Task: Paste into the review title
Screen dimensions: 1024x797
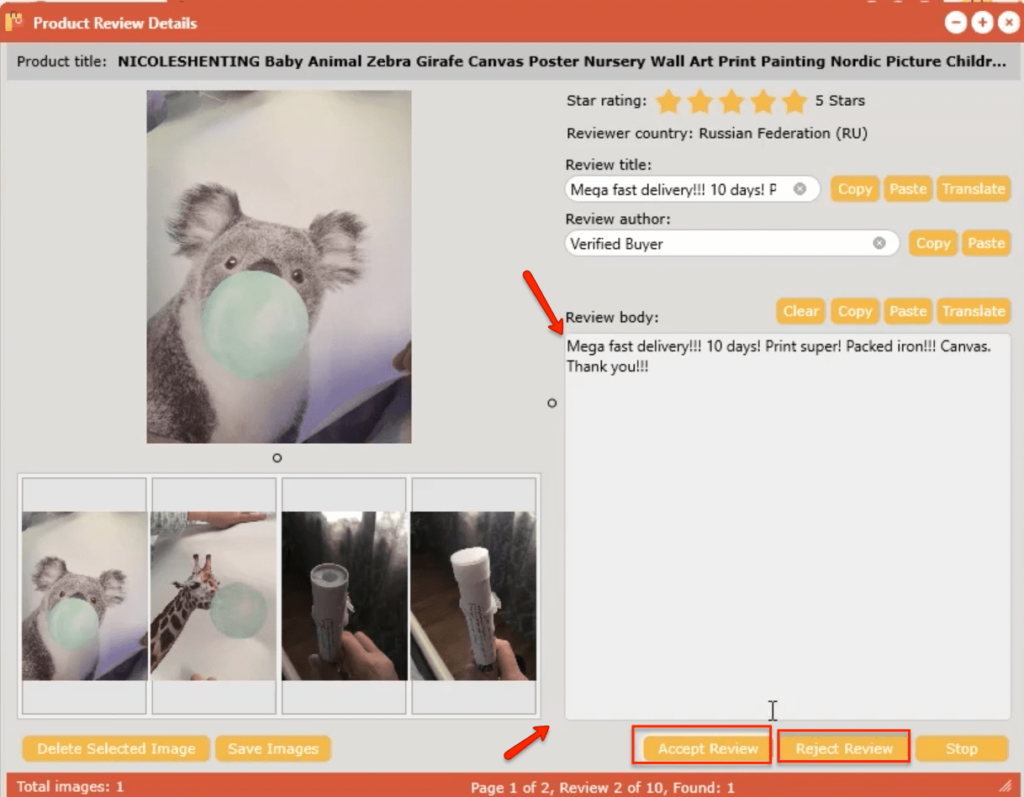Action: [908, 189]
